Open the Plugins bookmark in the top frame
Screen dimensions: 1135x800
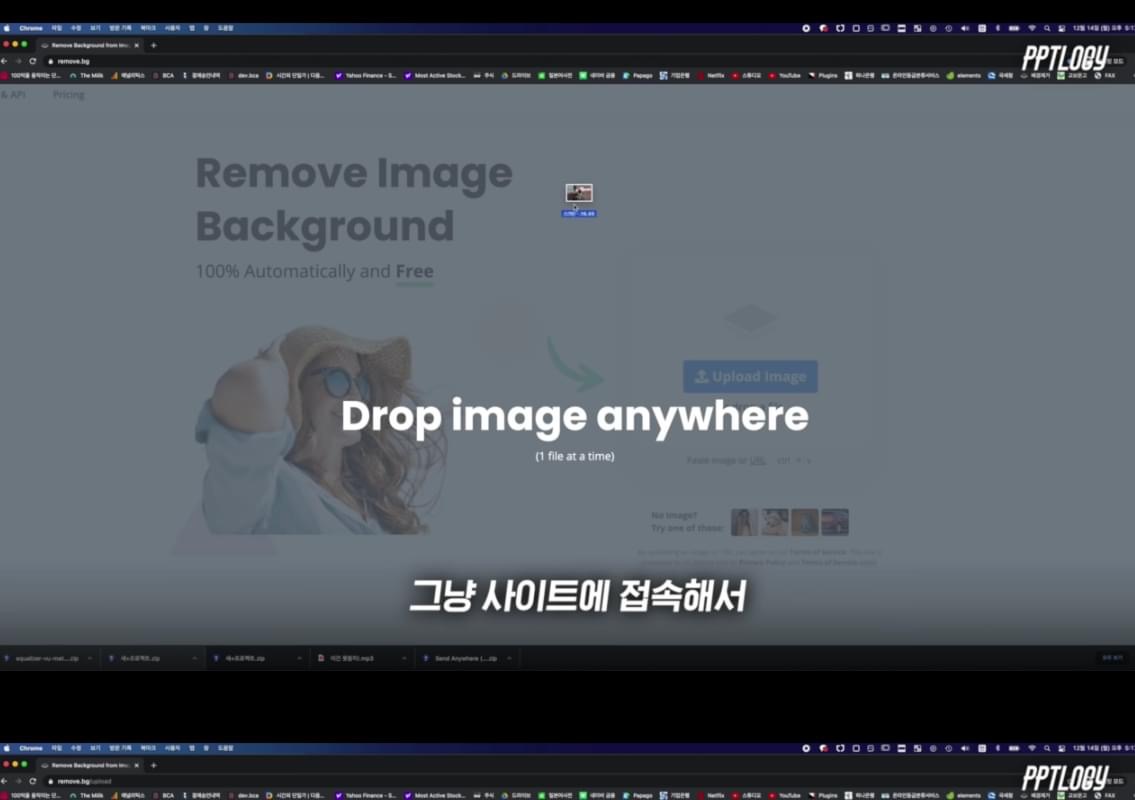[823, 75]
